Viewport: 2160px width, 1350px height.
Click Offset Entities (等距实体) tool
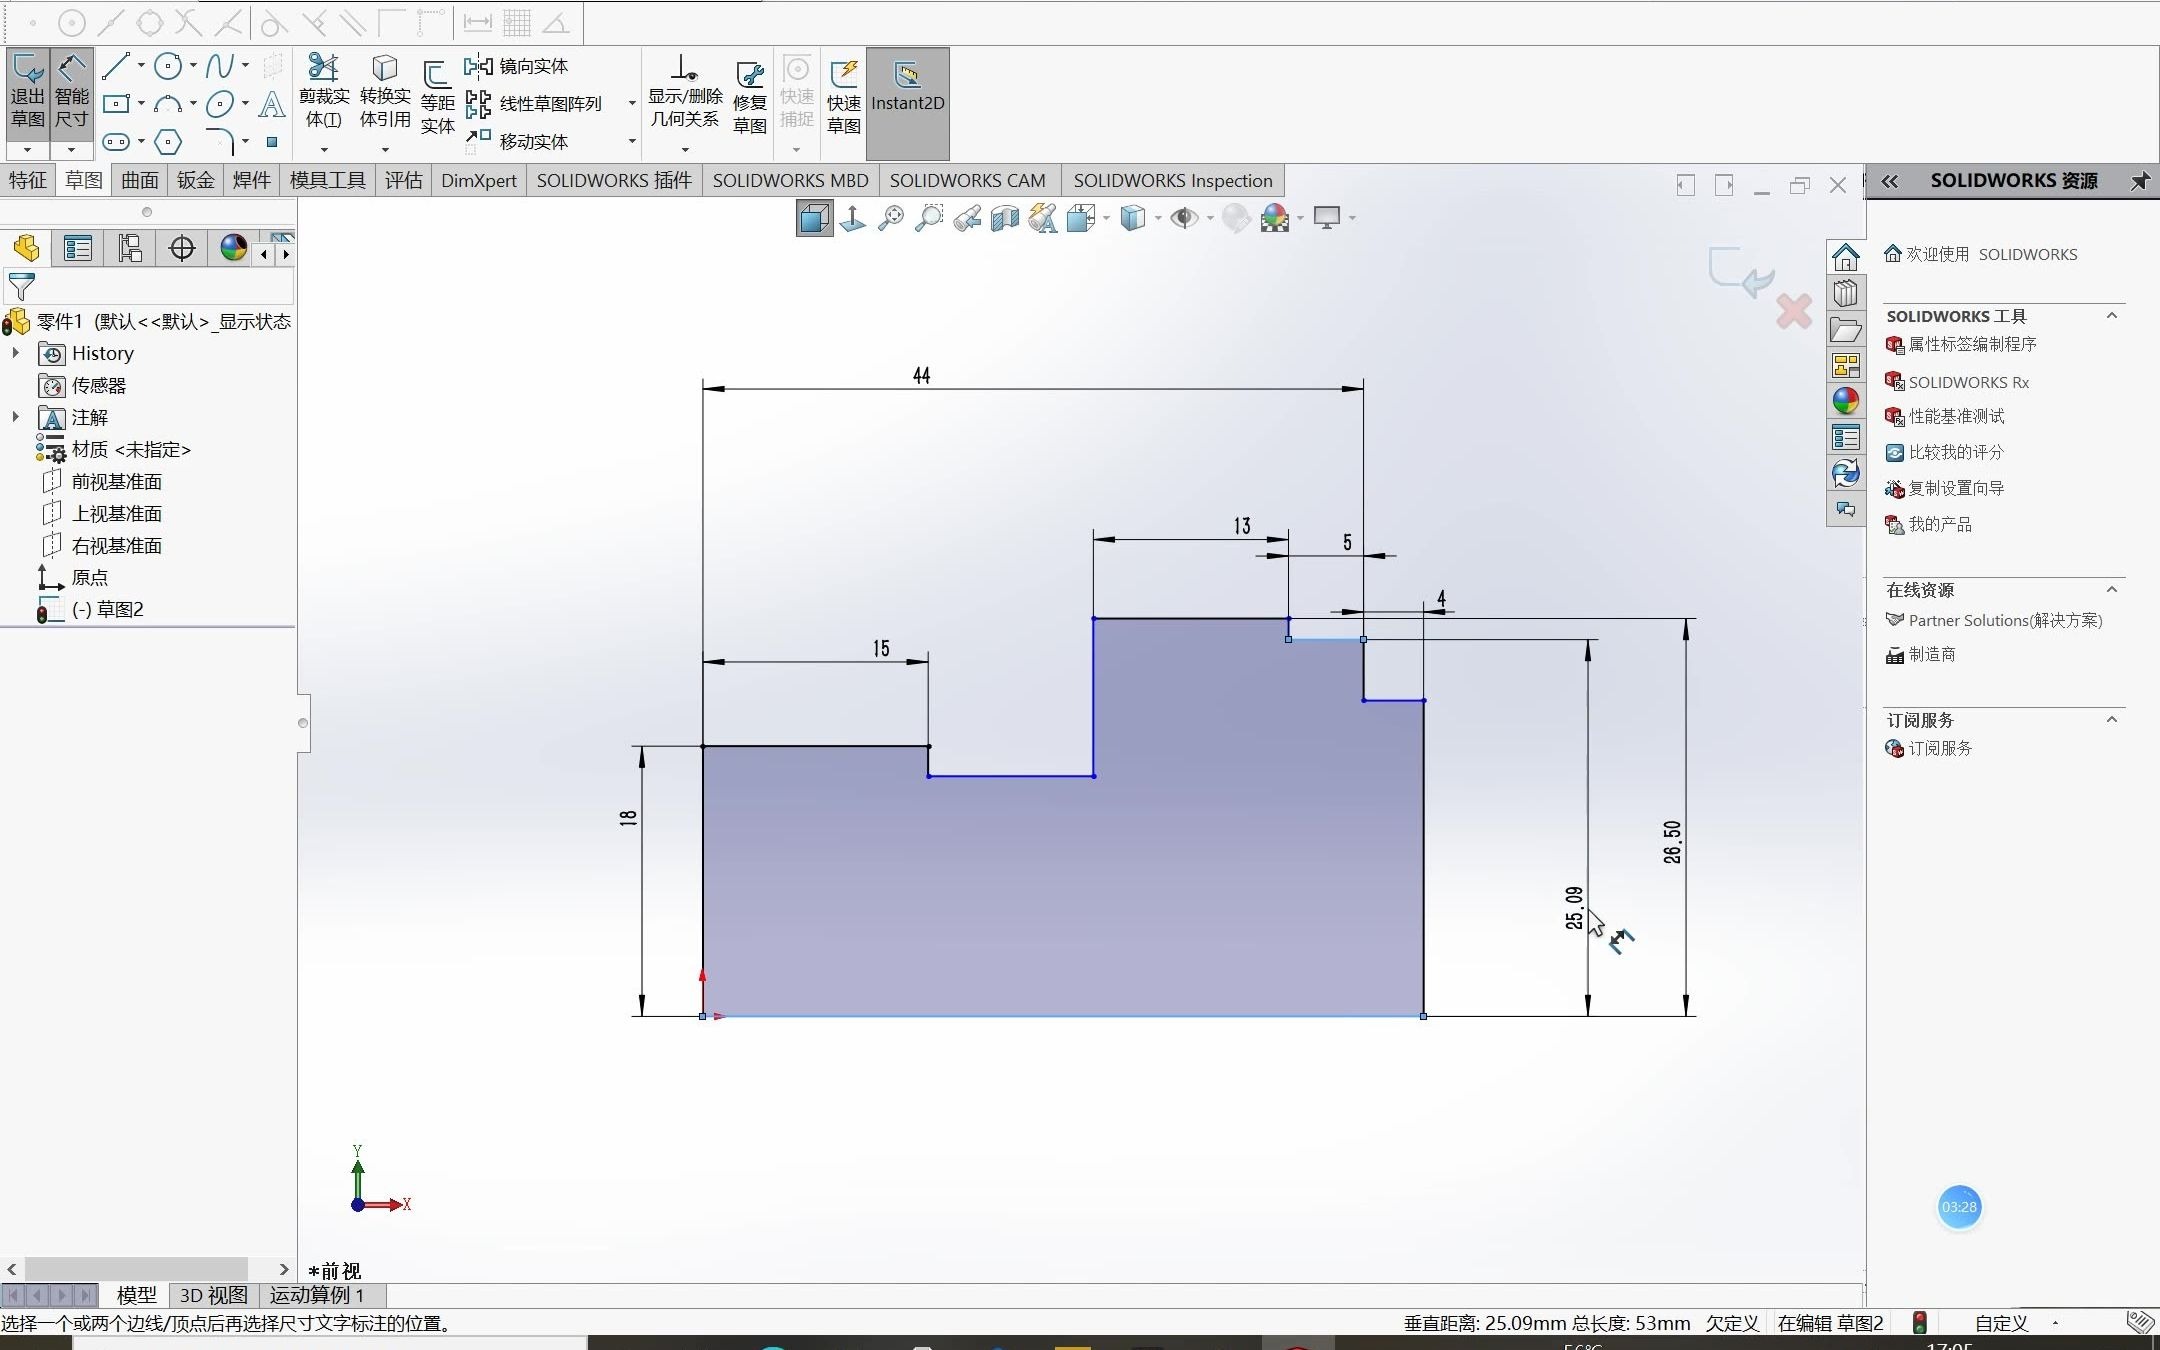(x=437, y=98)
